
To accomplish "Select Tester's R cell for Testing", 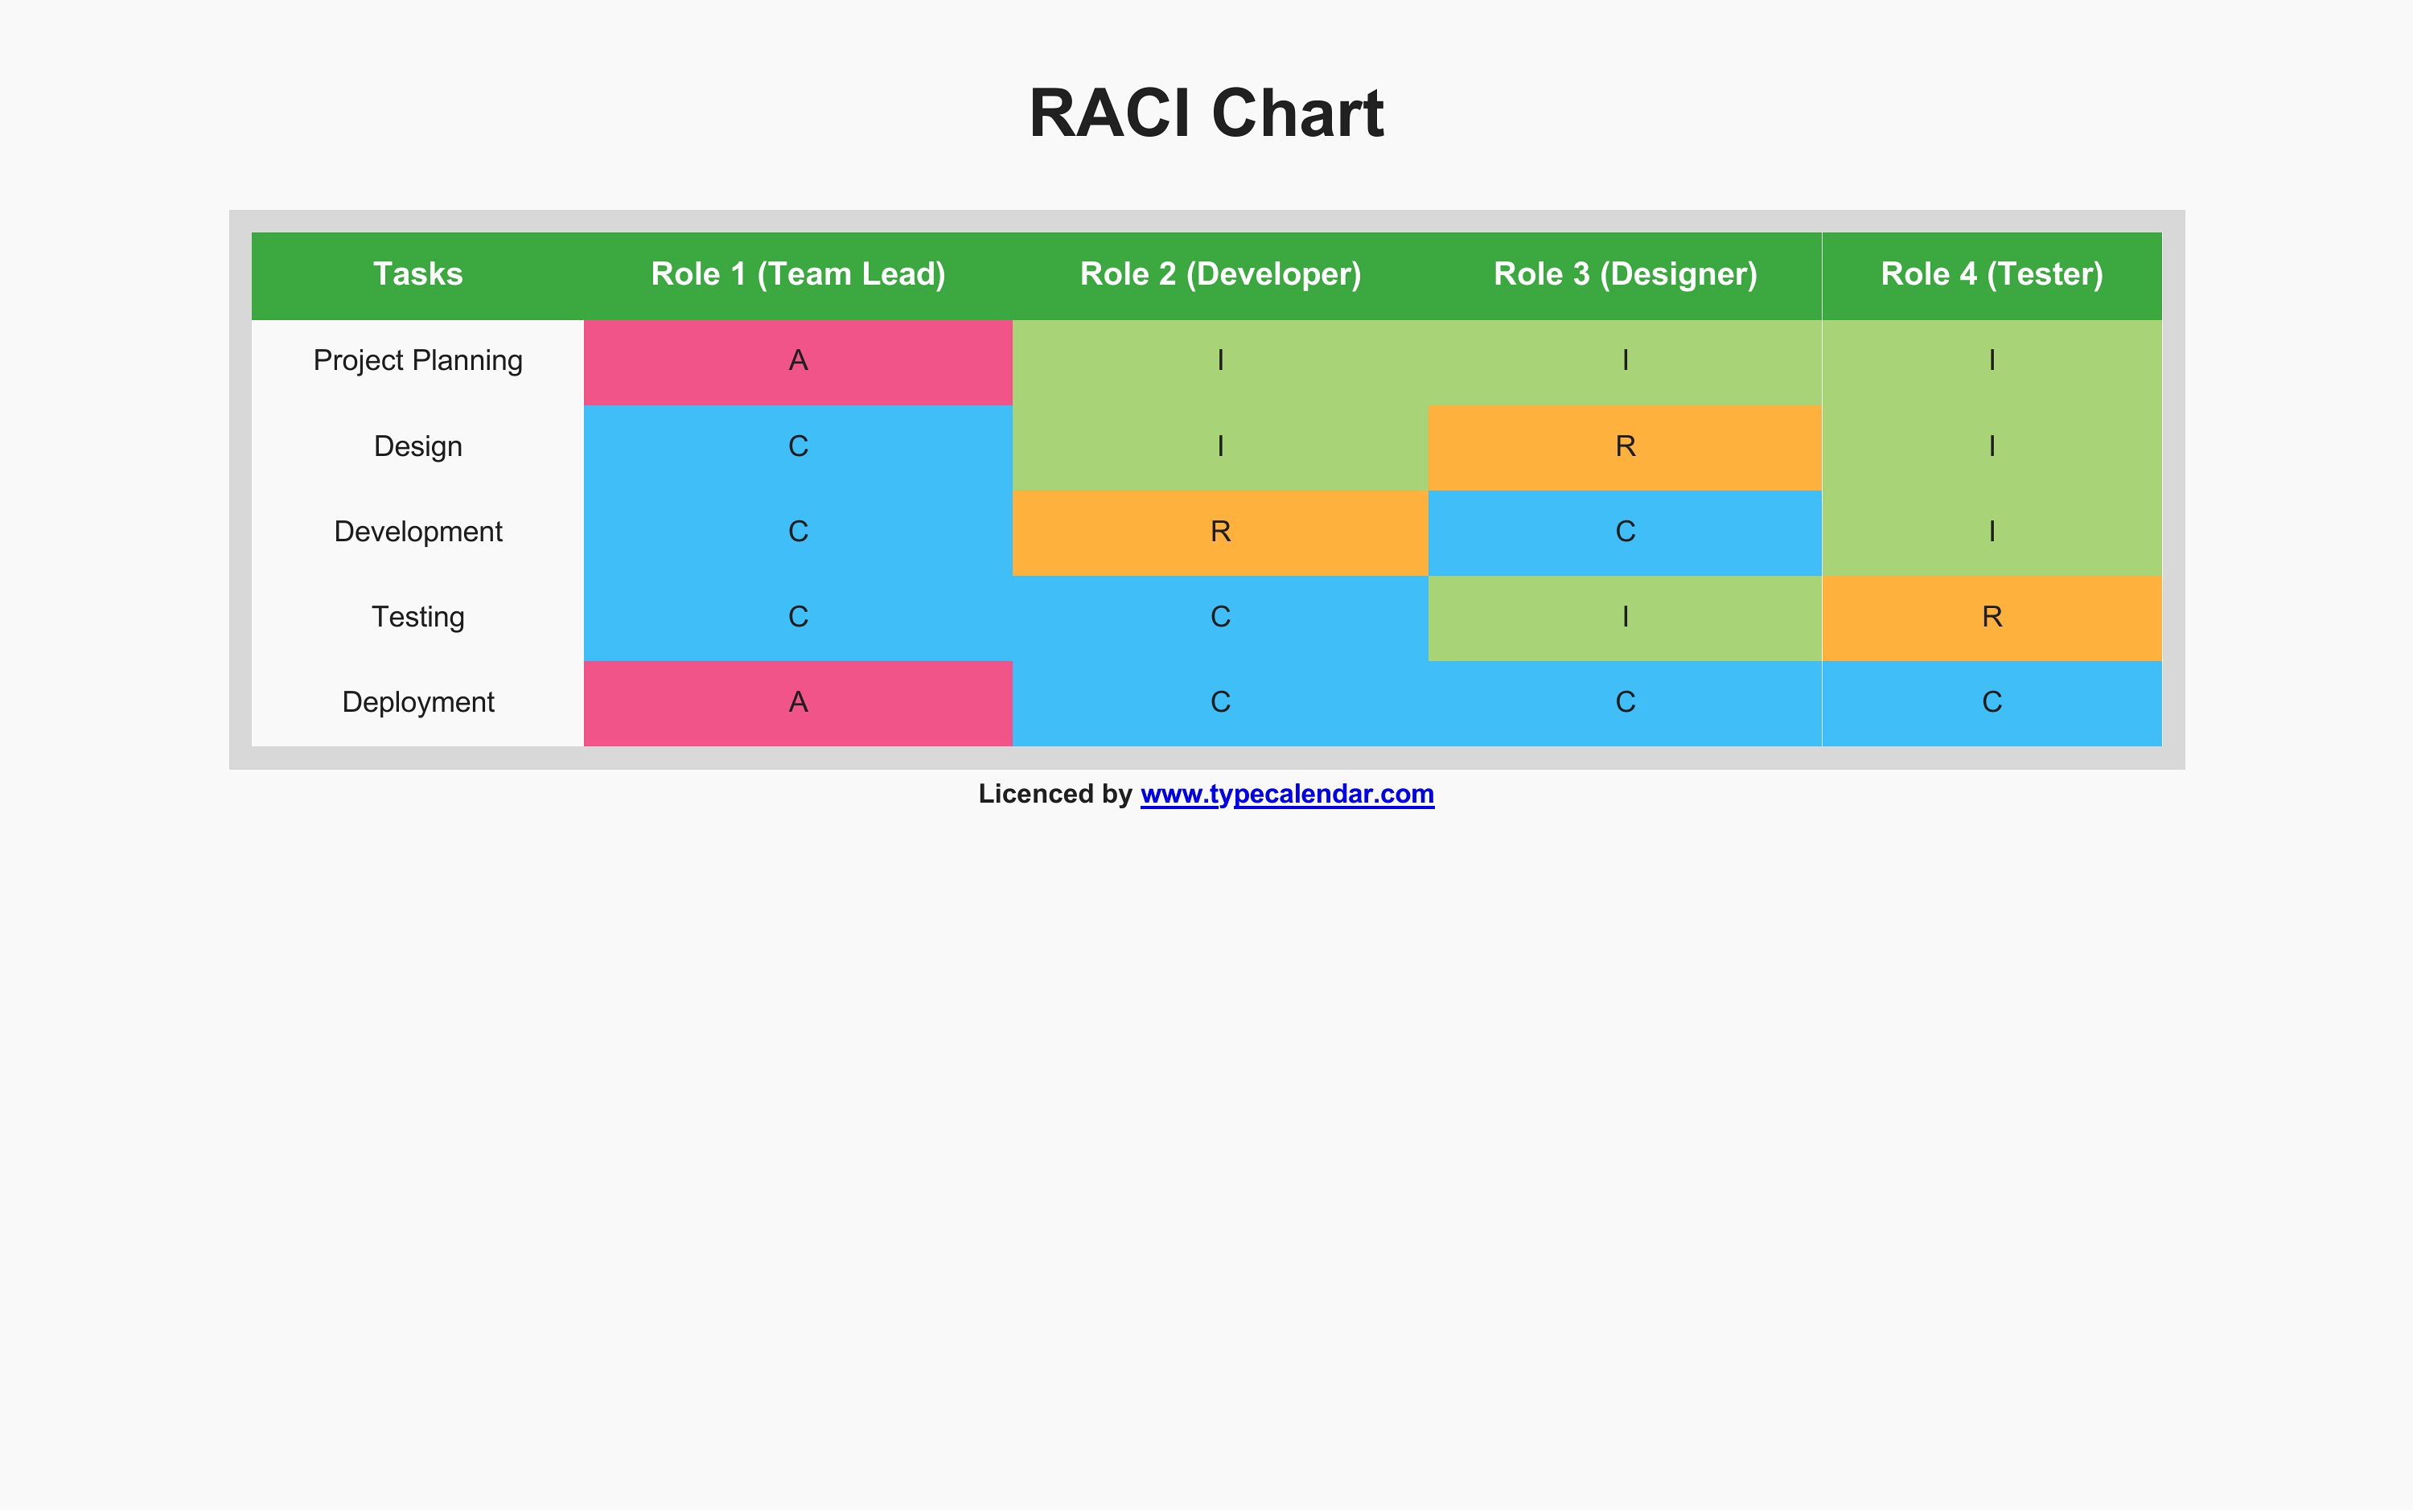I will (1992, 618).
